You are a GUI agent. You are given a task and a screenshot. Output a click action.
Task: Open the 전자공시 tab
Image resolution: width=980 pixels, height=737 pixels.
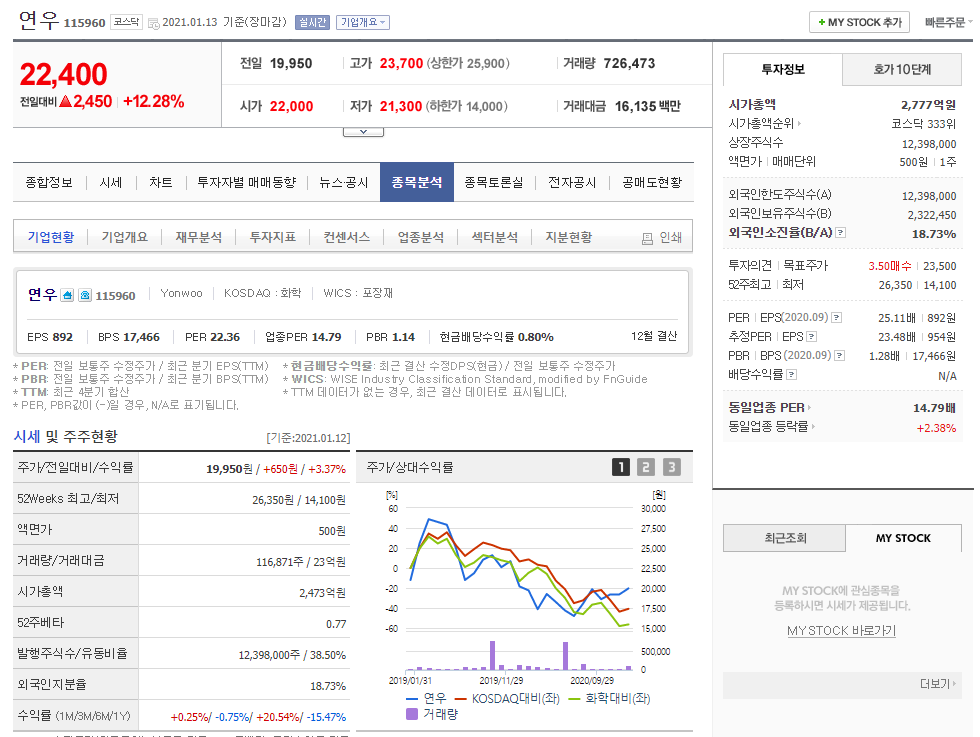572,183
